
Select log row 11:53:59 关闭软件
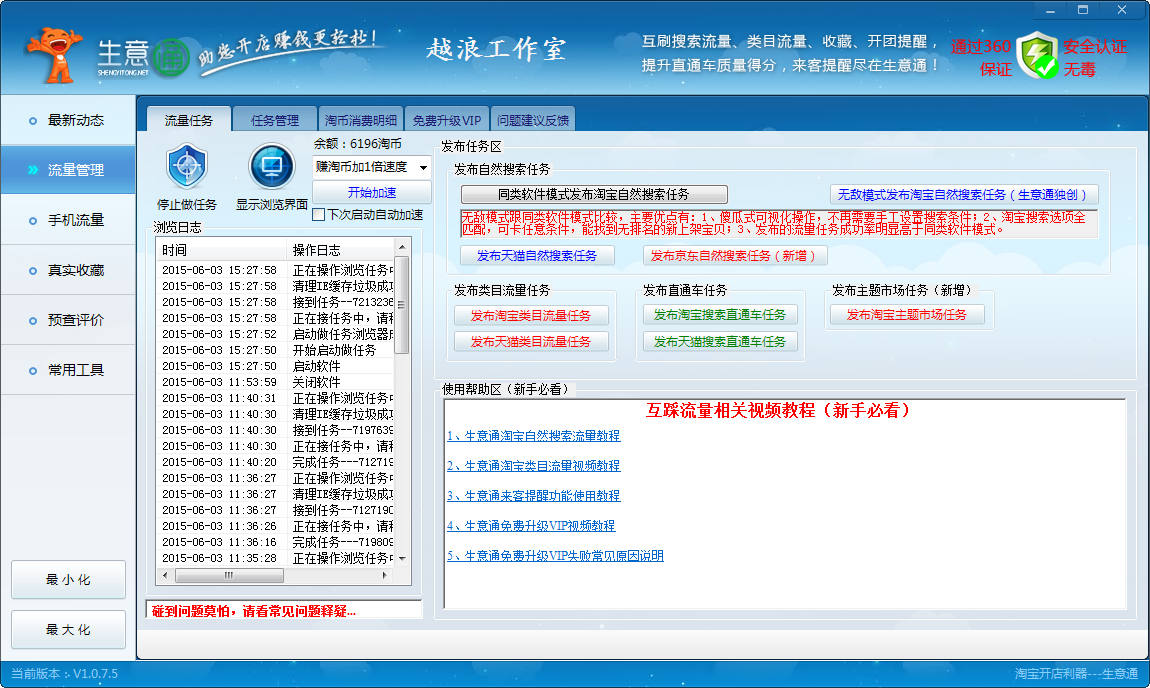coord(276,382)
